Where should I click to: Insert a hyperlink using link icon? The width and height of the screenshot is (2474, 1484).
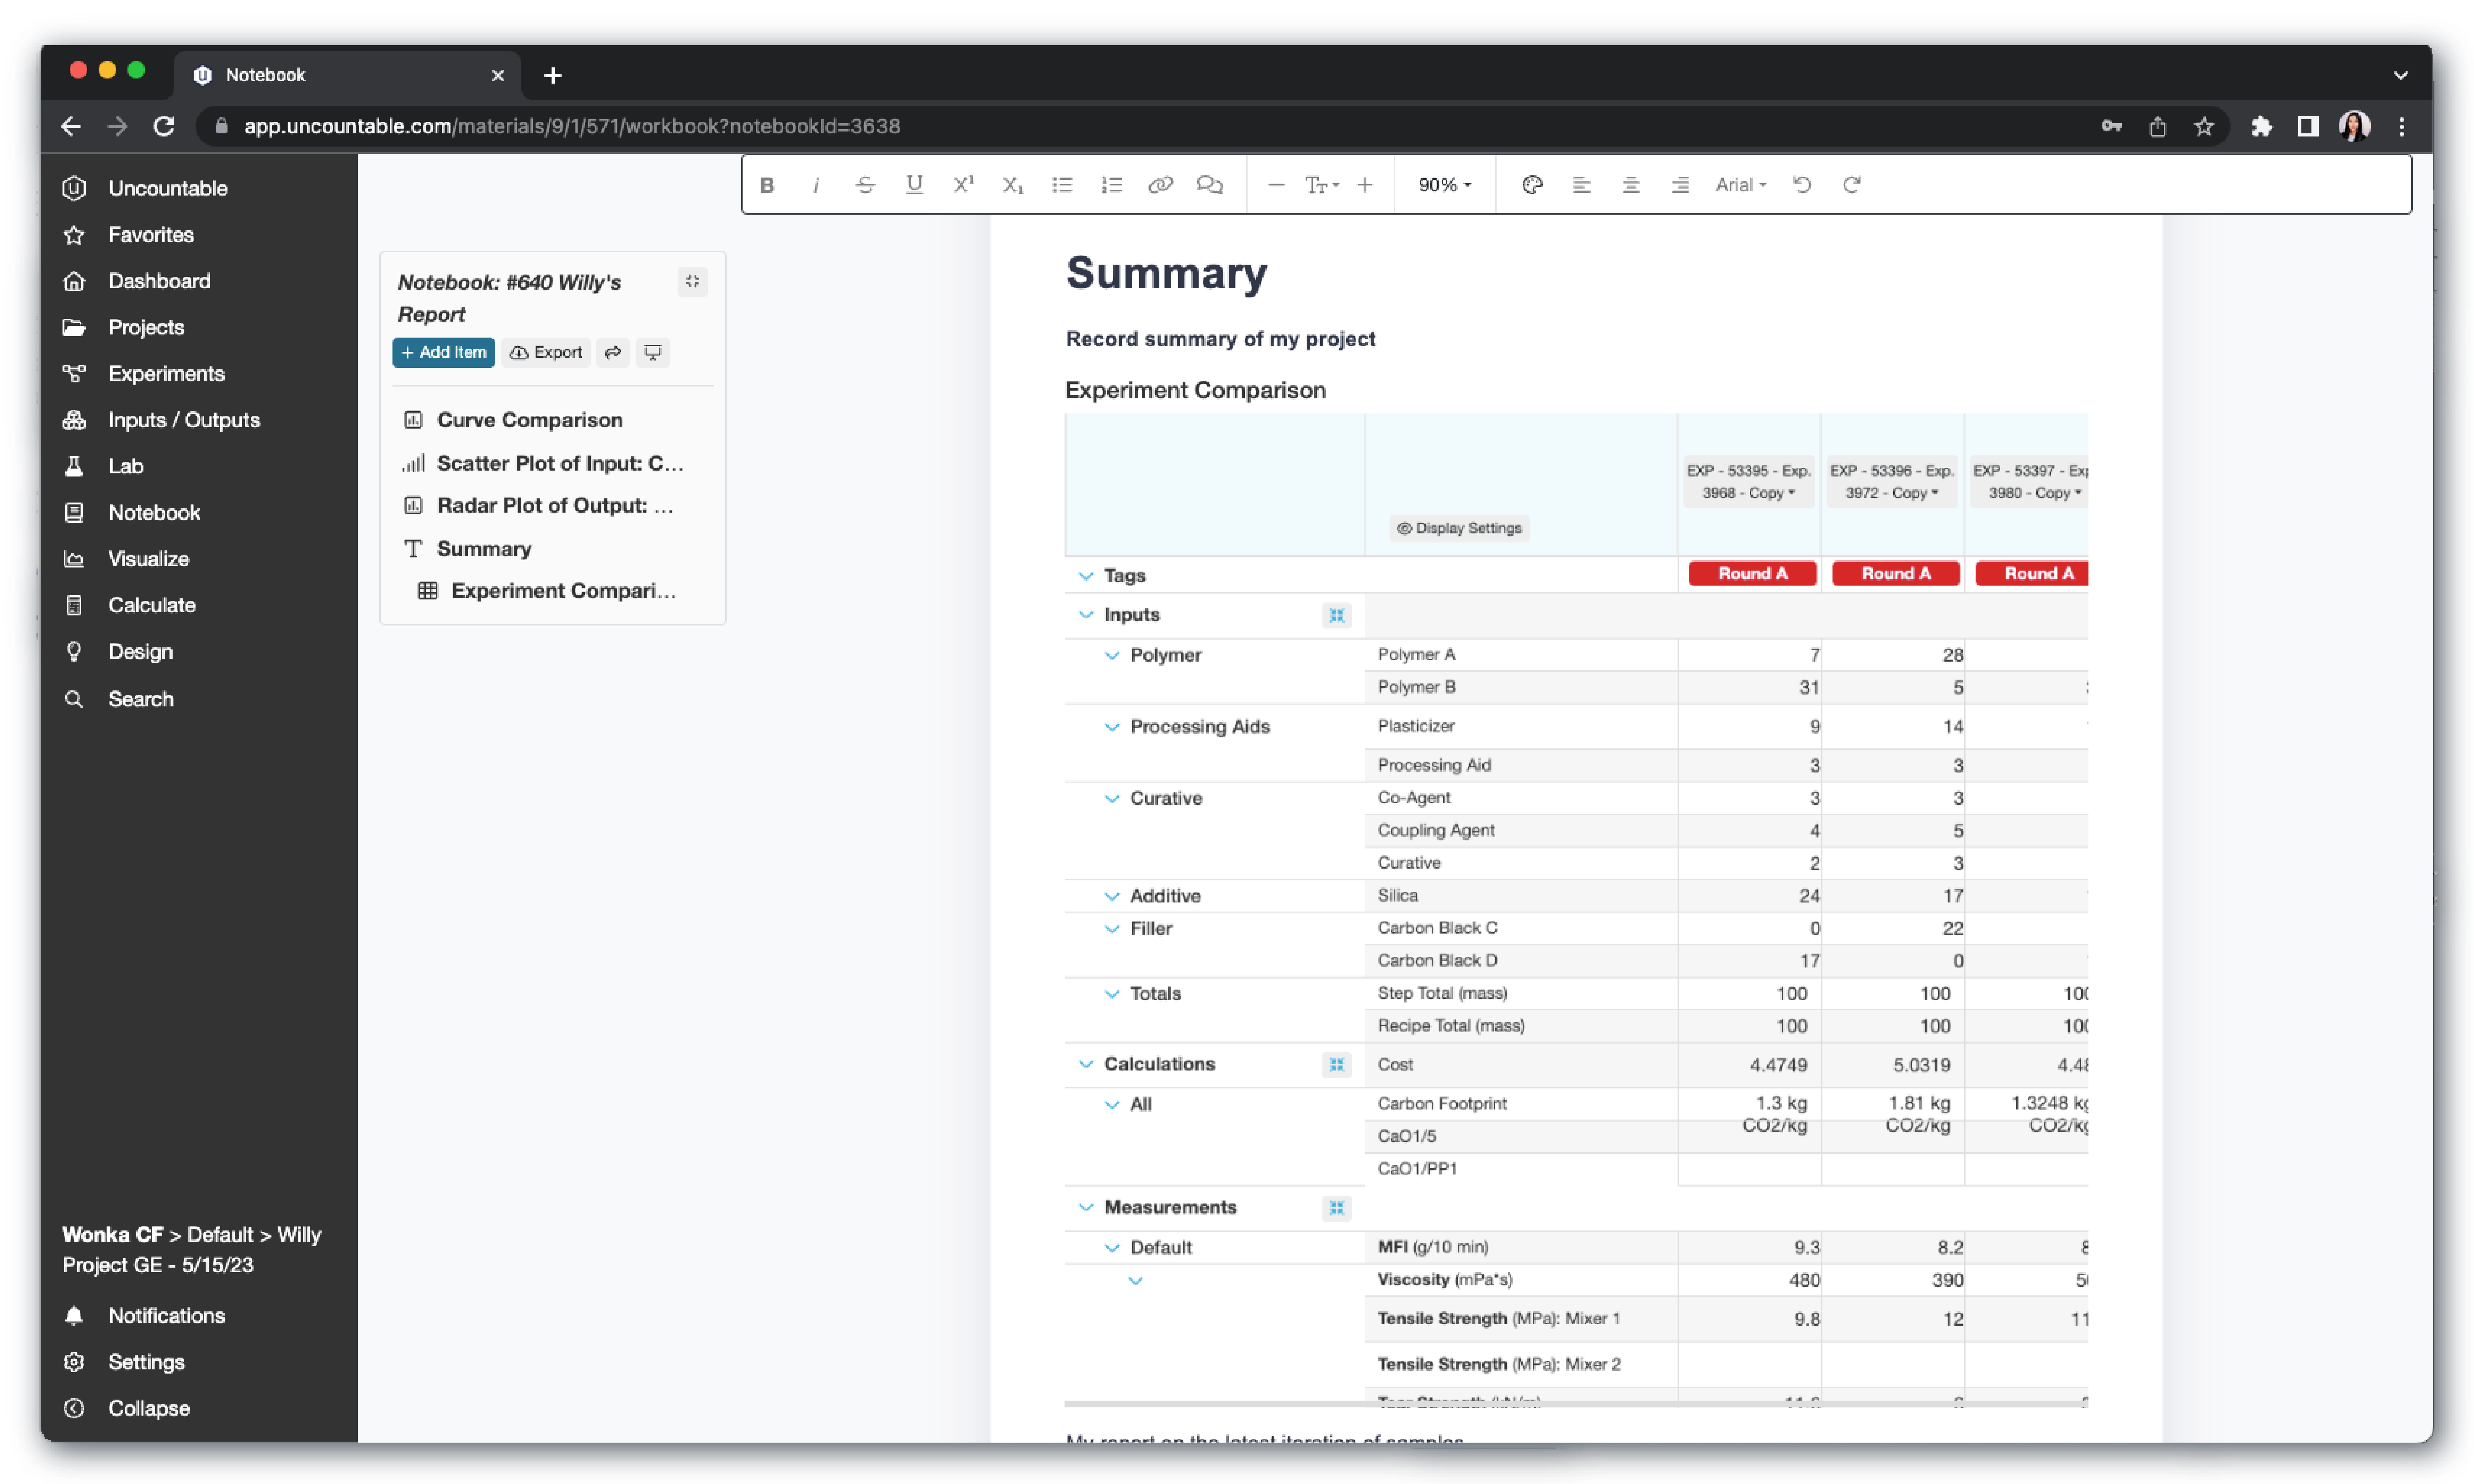(1160, 185)
